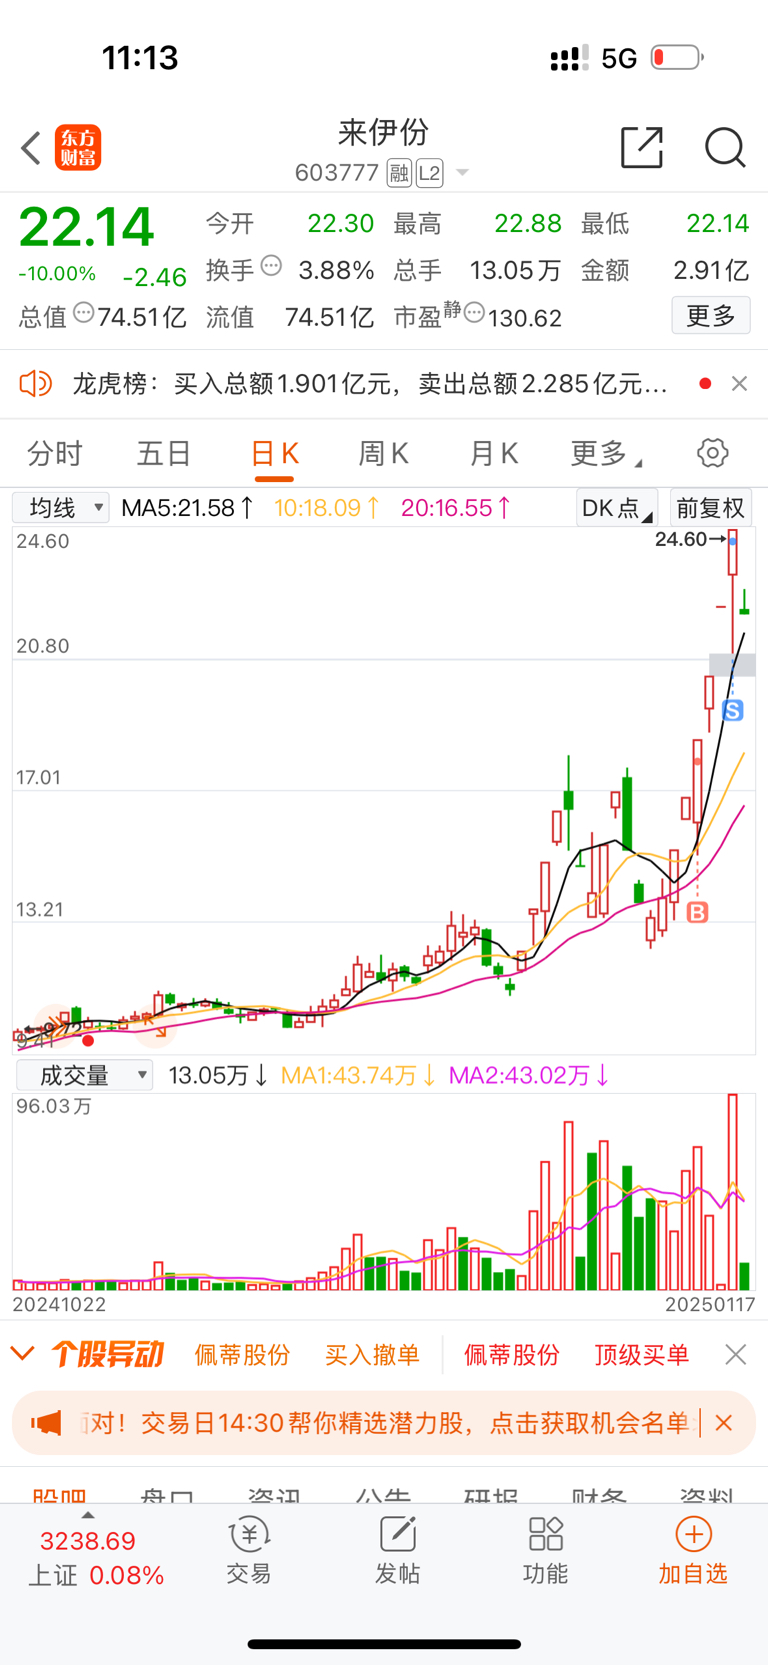Tap the back arrow icon

pyautogui.click(x=31, y=148)
